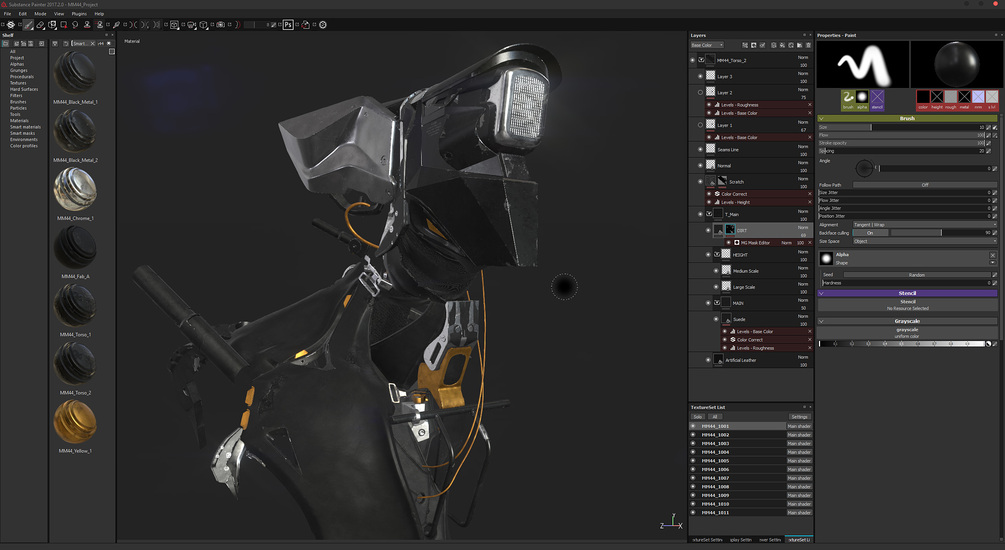This screenshot has width=1005, height=550.
Task: Open the Mode menu
Action: click(x=40, y=13)
